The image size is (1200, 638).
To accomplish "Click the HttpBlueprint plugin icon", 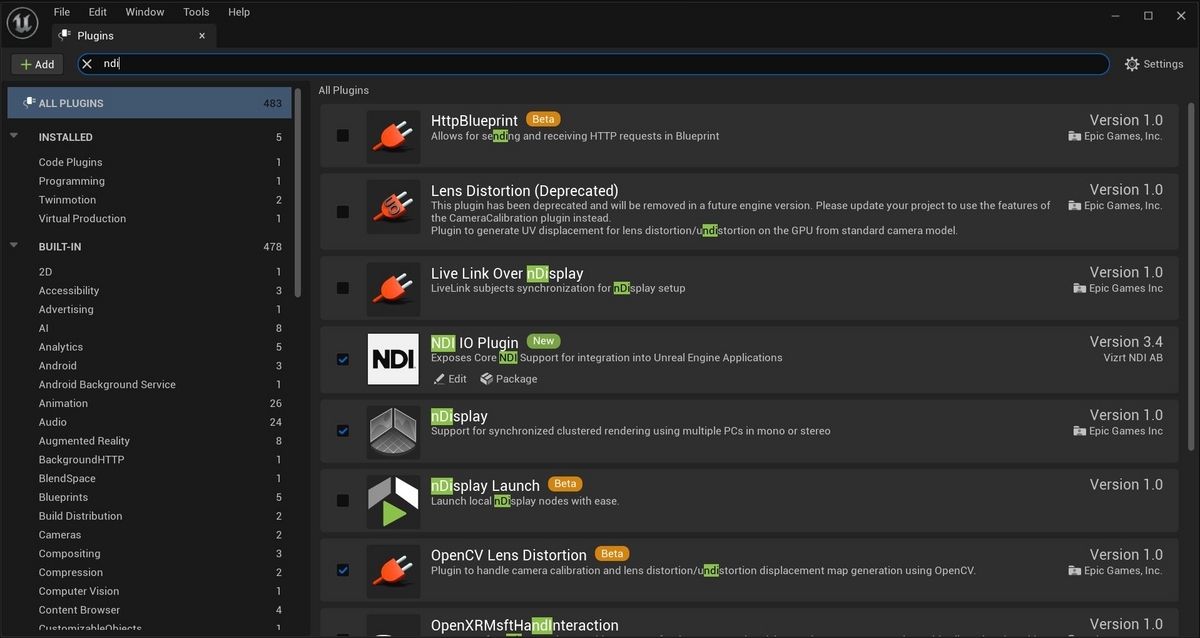I will click(393, 135).
